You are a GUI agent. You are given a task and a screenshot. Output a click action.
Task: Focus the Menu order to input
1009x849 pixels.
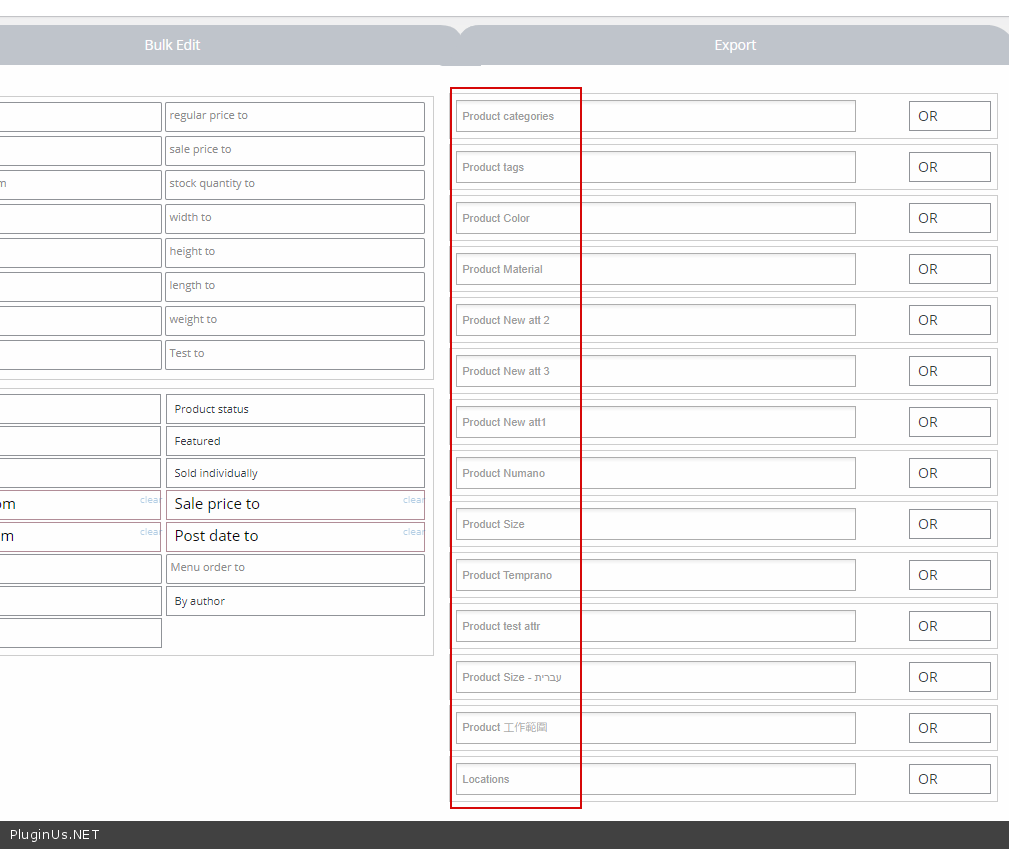294,568
